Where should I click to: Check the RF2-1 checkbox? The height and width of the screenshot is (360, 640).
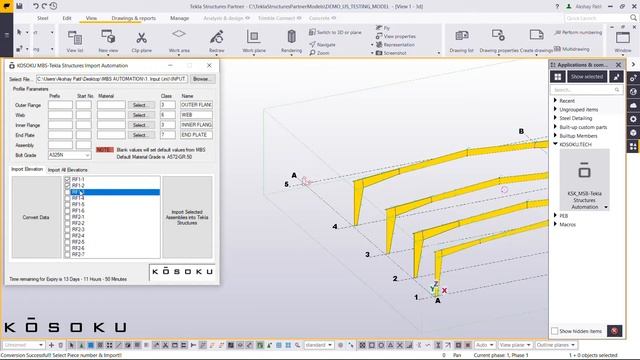pos(67,217)
